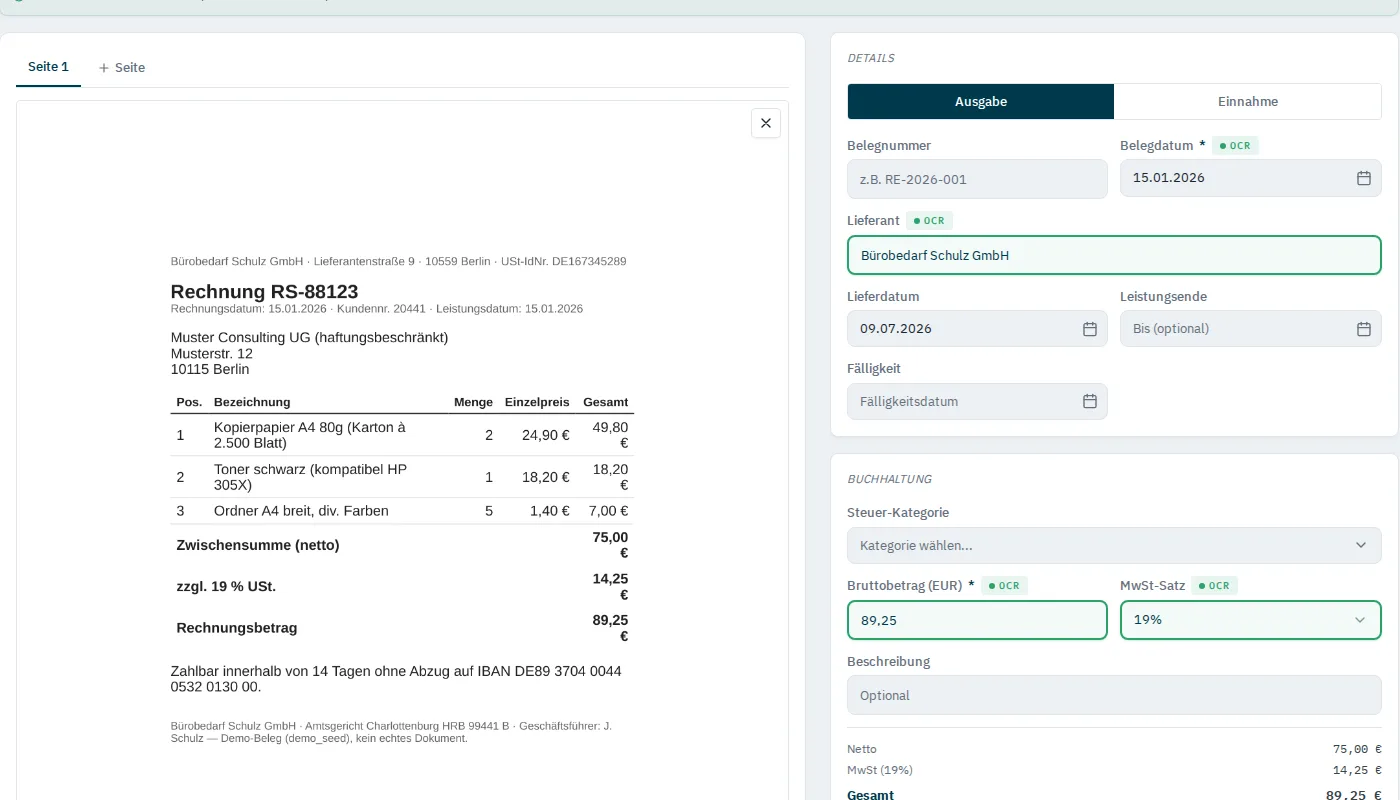Click the 'Rechnungsbetrag' row label in invoice
The image size is (1400, 800).
(237, 629)
